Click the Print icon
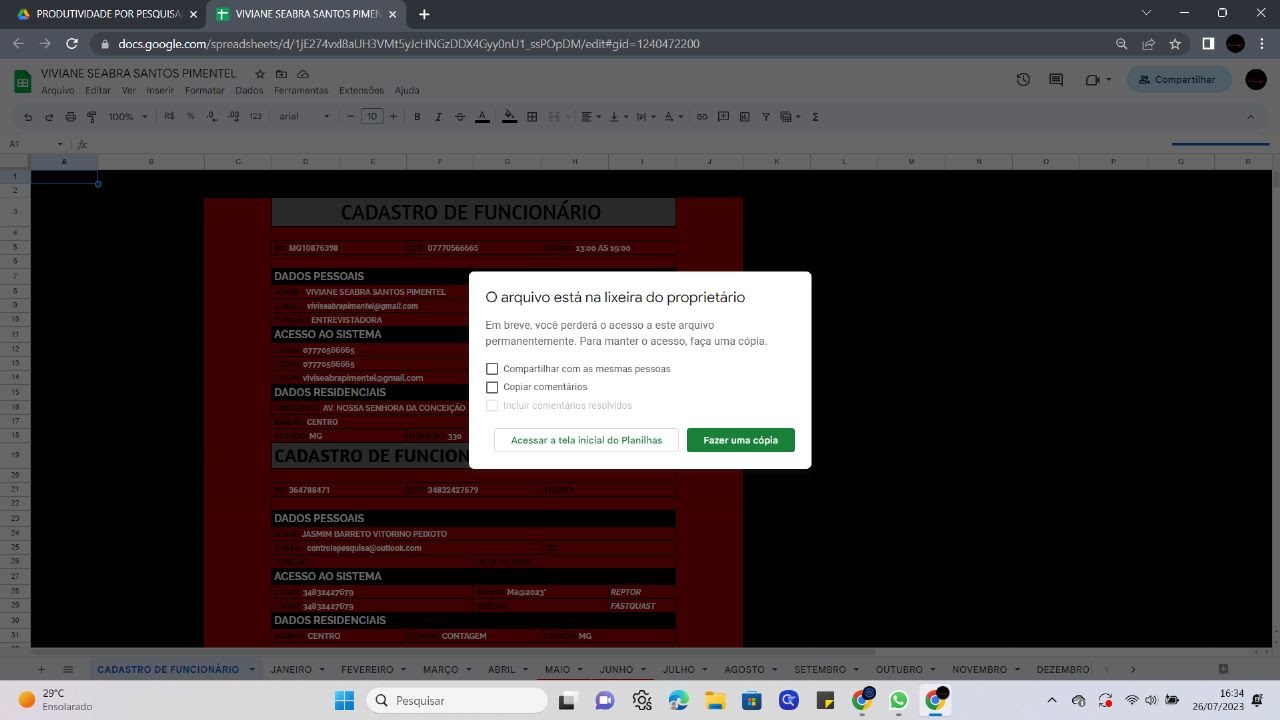The height and width of the screenshot is (720, 1280). click(x=70, y=117)
